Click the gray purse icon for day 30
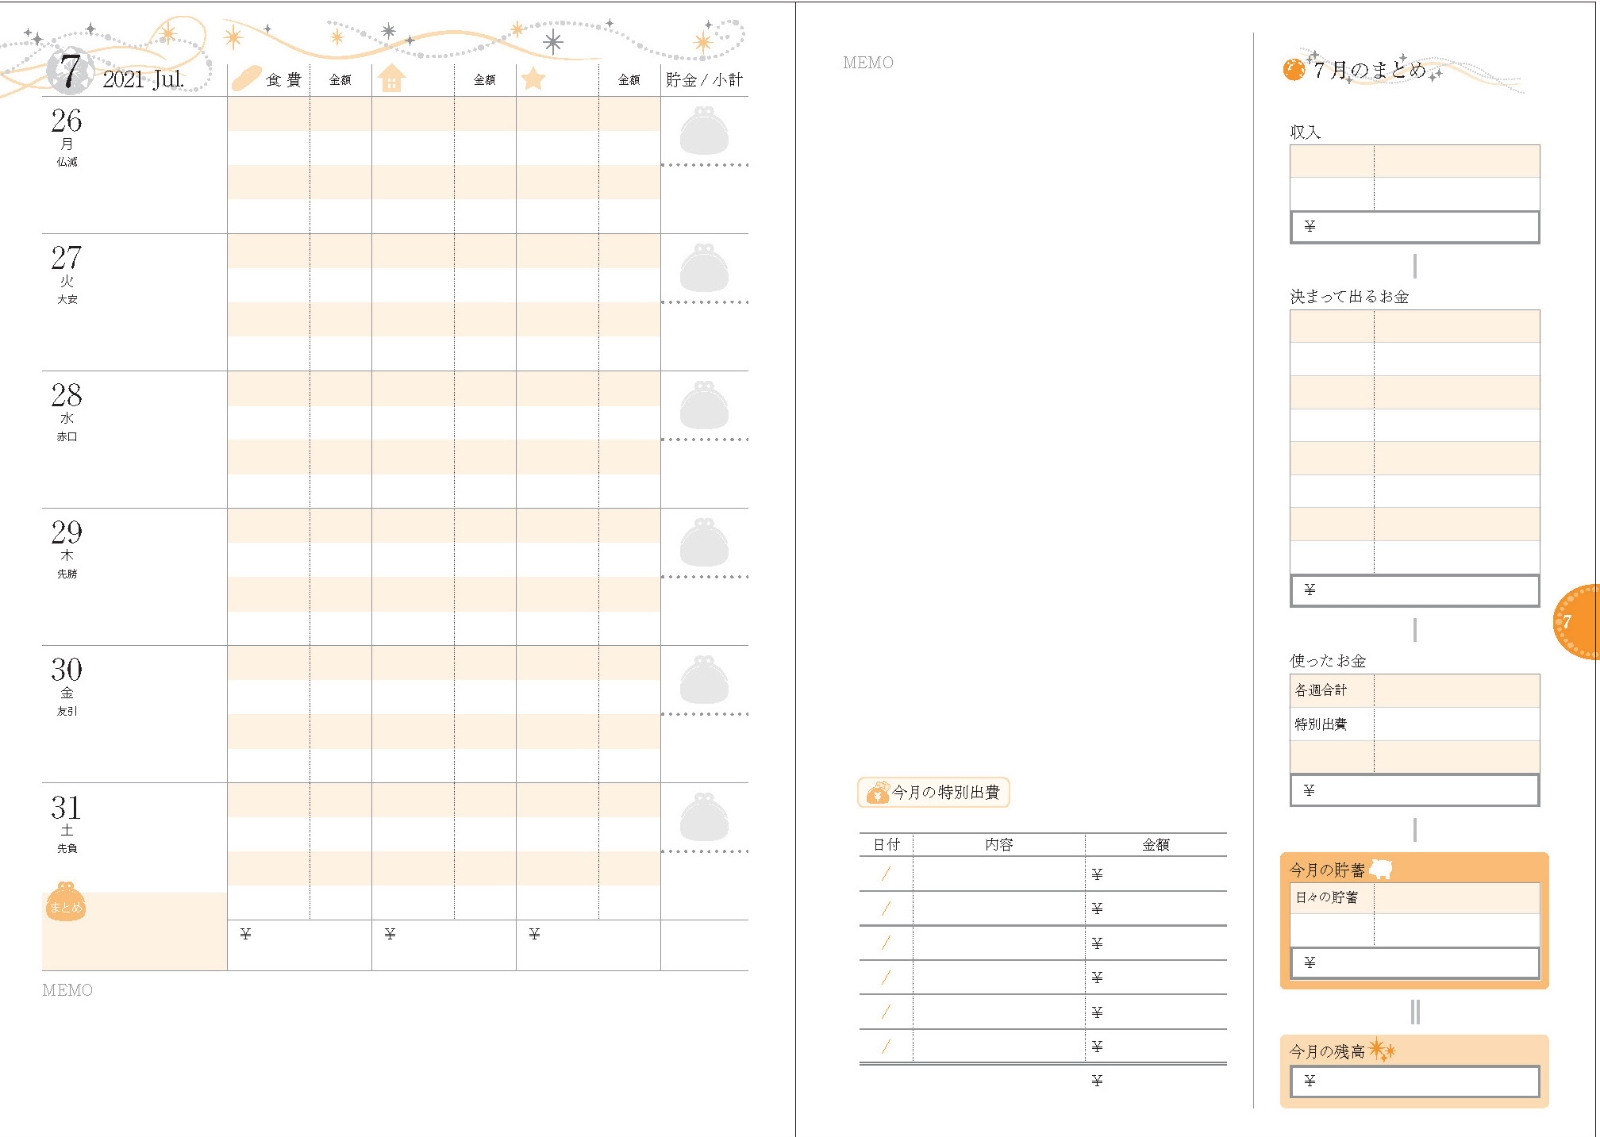This screenshot has height=1137, width=1600. pyautogui.click(x=704, y=679)
